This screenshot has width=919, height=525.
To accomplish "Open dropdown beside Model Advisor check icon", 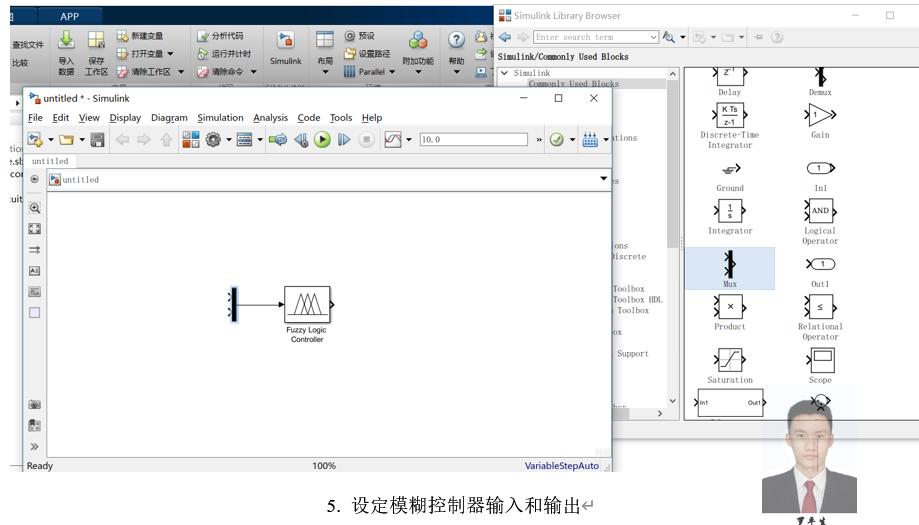I will pos(572,139).
